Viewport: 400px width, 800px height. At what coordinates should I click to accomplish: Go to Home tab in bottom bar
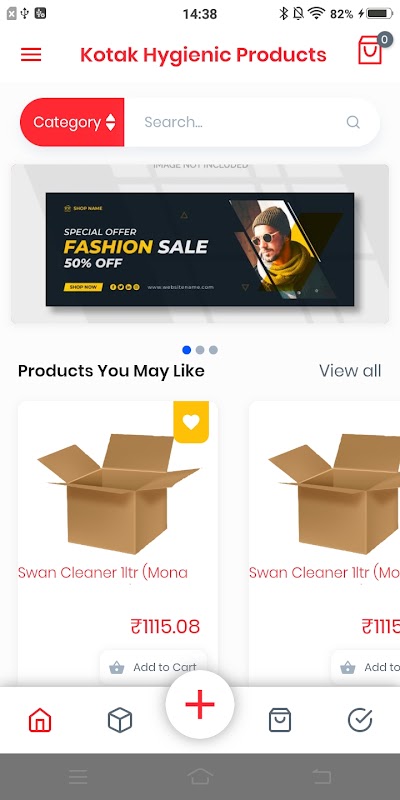[40, 720]
